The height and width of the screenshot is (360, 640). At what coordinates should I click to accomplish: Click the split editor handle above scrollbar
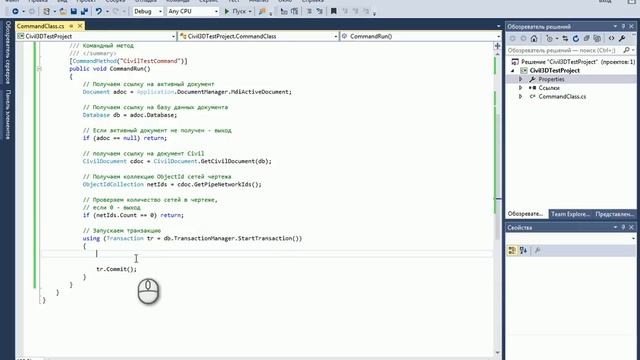(498, 45)
